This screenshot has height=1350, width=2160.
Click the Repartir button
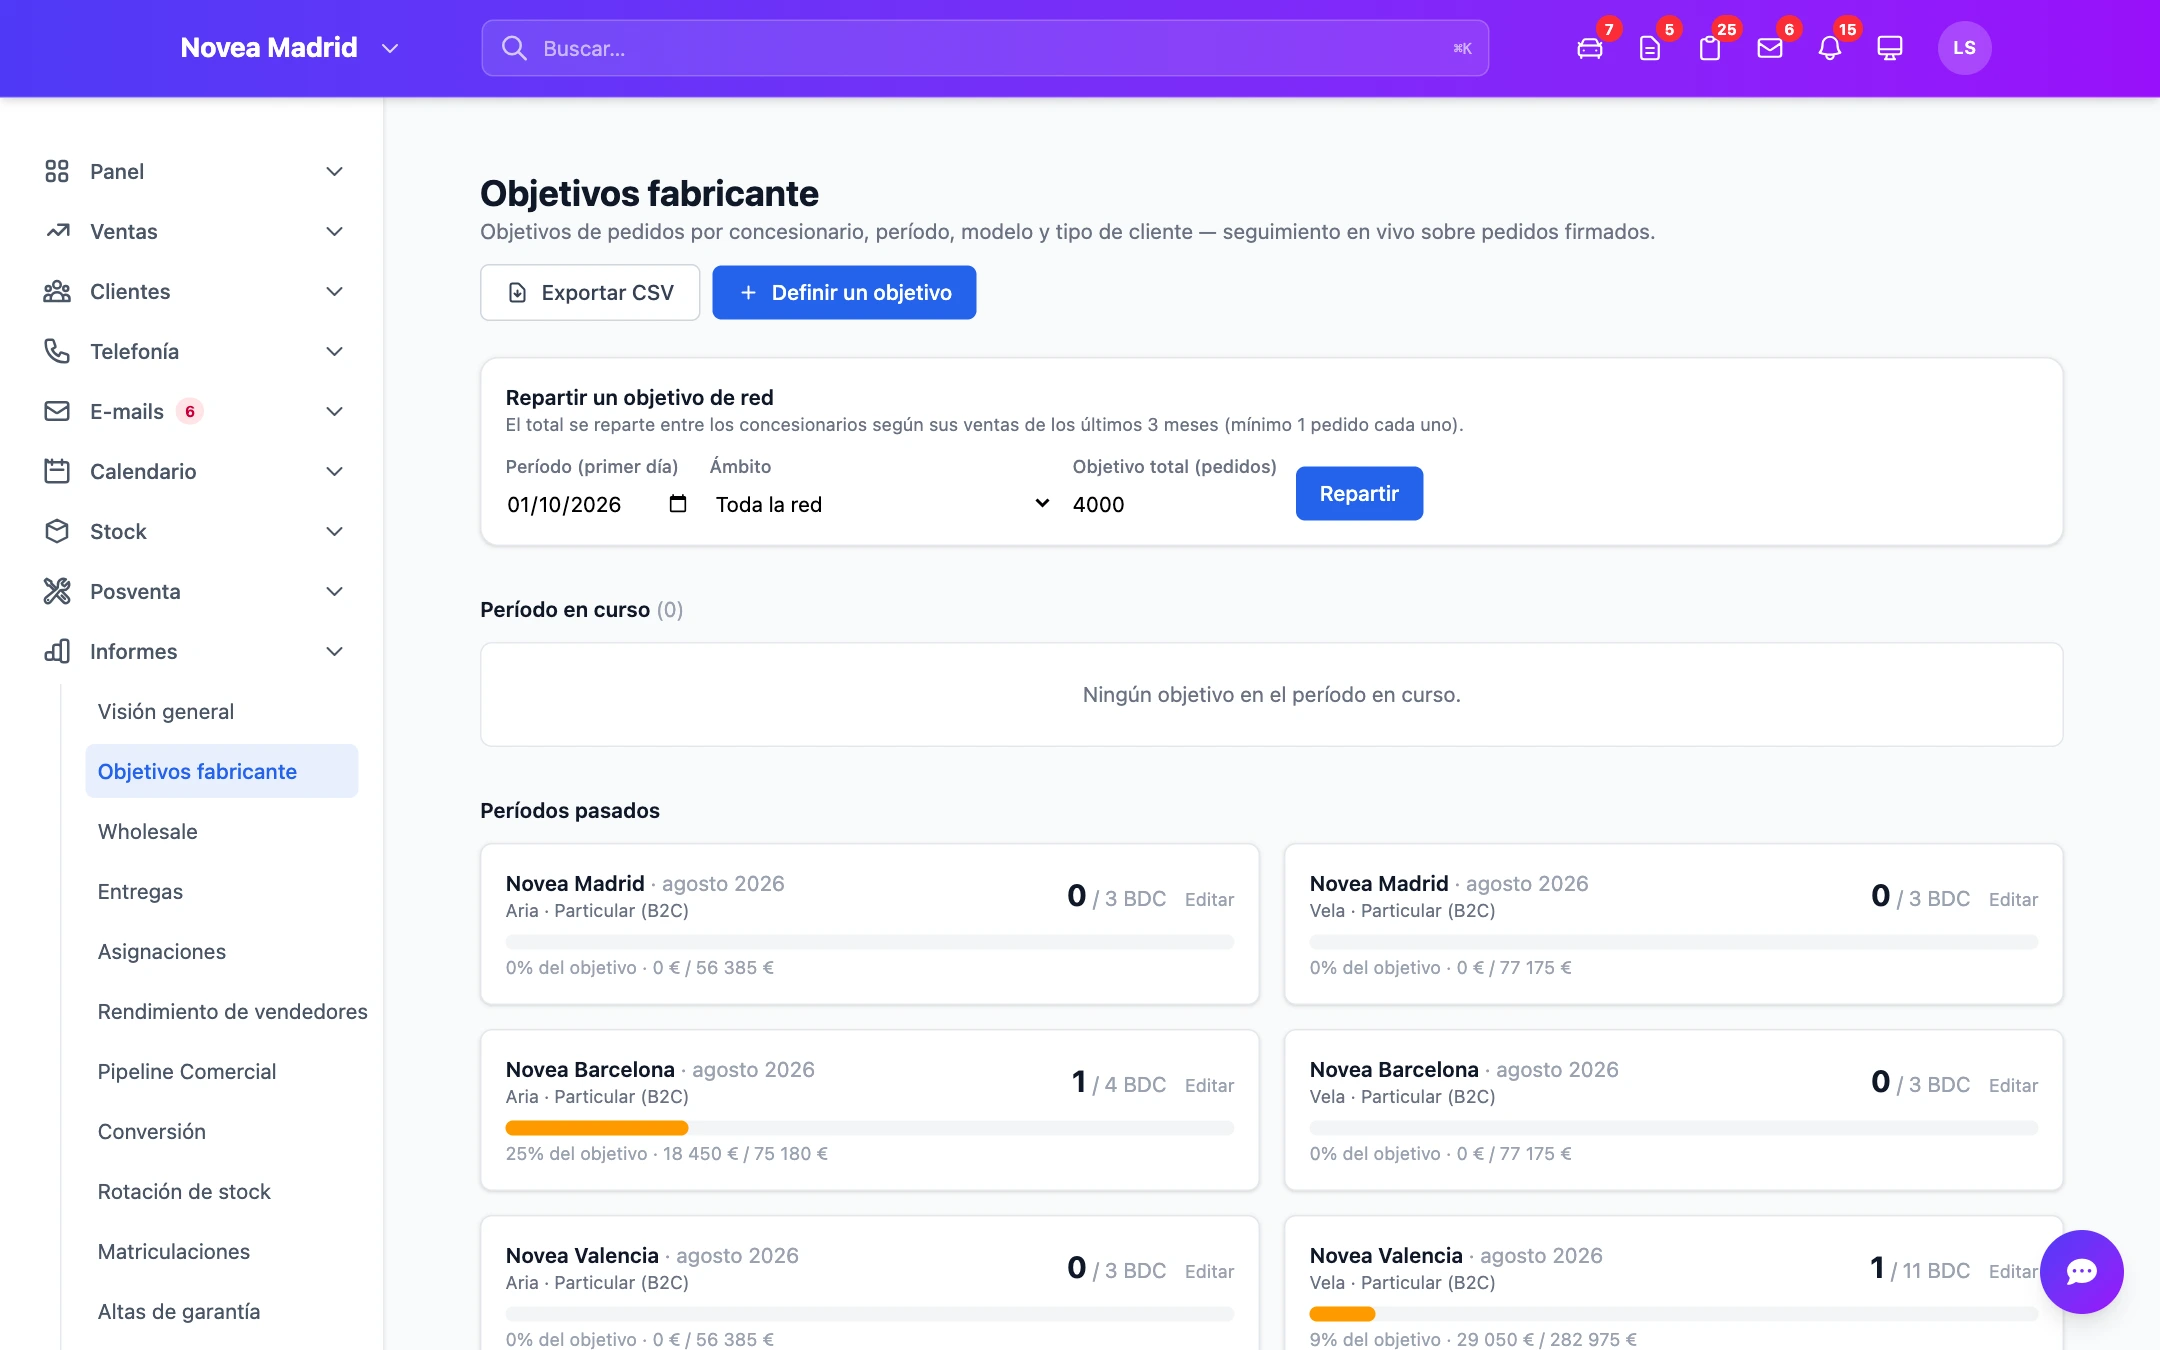coord(1359,493)
